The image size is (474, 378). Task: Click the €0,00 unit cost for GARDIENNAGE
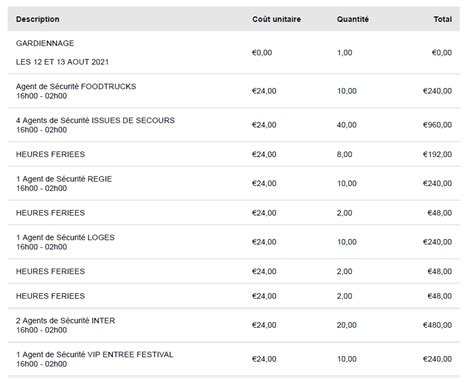262,53
